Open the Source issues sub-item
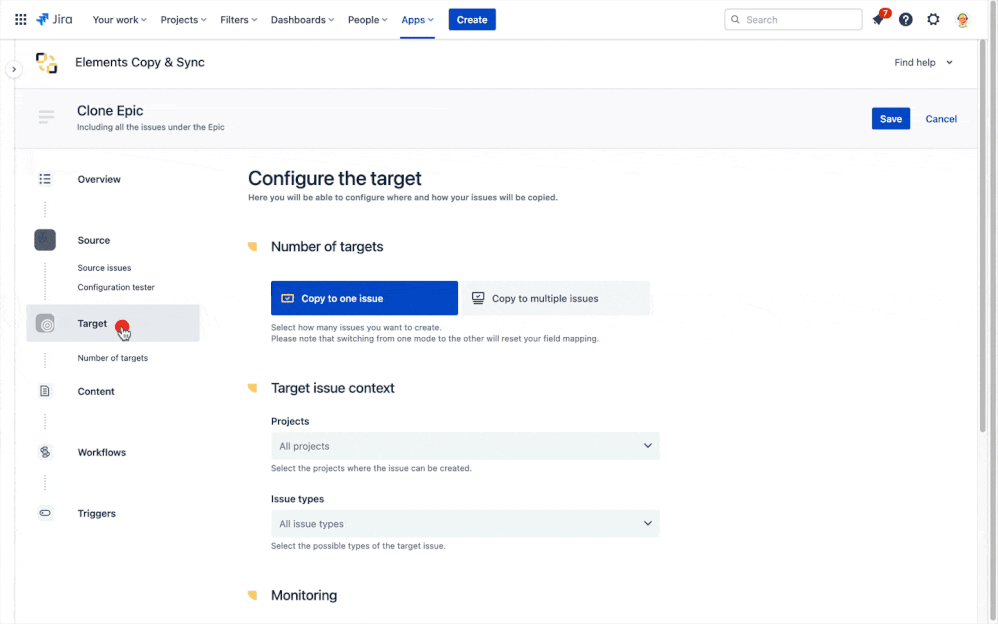The height and width of the screenshot is (624, 998). [104, 268]
